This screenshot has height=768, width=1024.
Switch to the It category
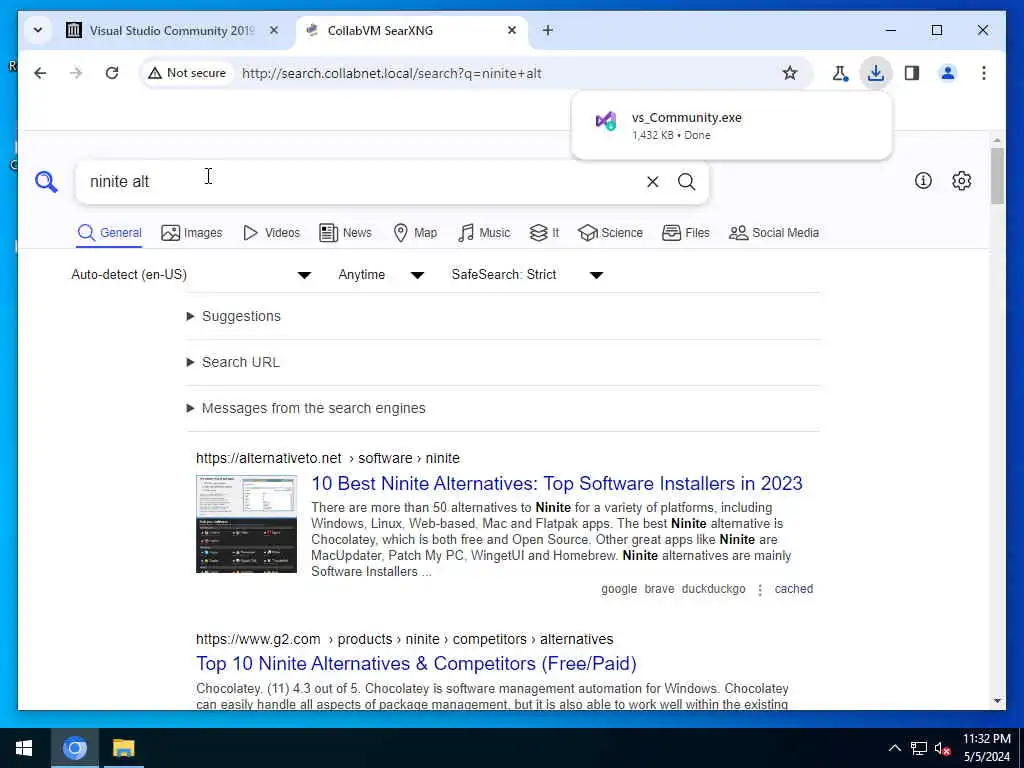coord(544,233)
